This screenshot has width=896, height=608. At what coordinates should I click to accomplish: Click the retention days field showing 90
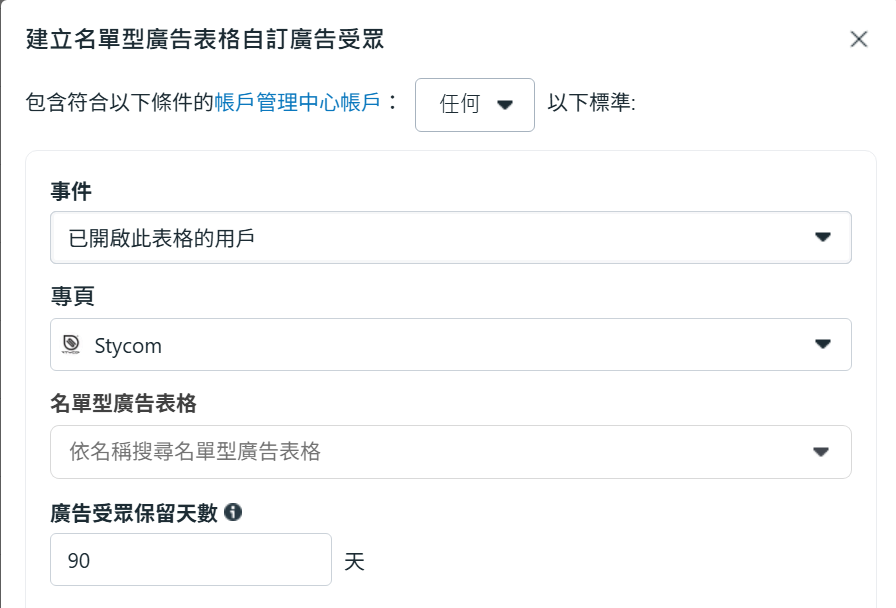point(190,560)
